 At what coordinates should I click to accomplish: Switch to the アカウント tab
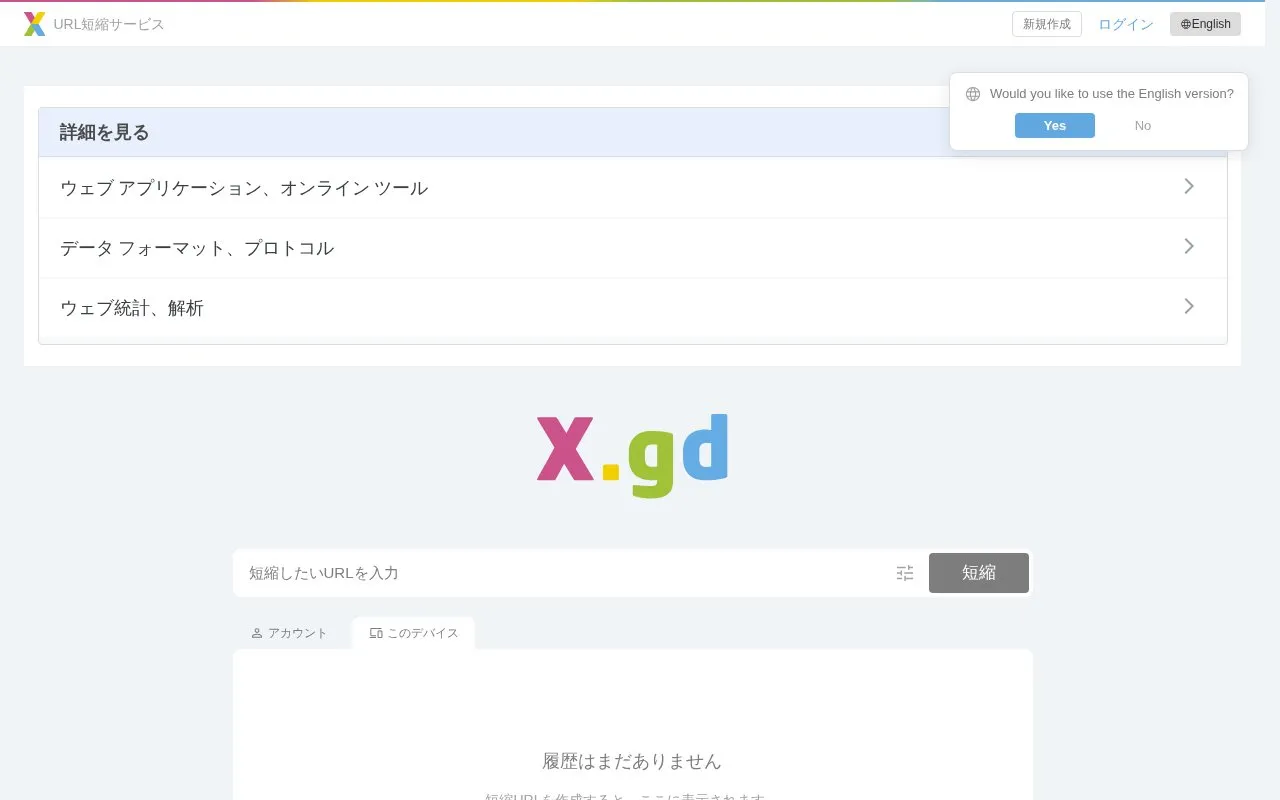[290, 633]
